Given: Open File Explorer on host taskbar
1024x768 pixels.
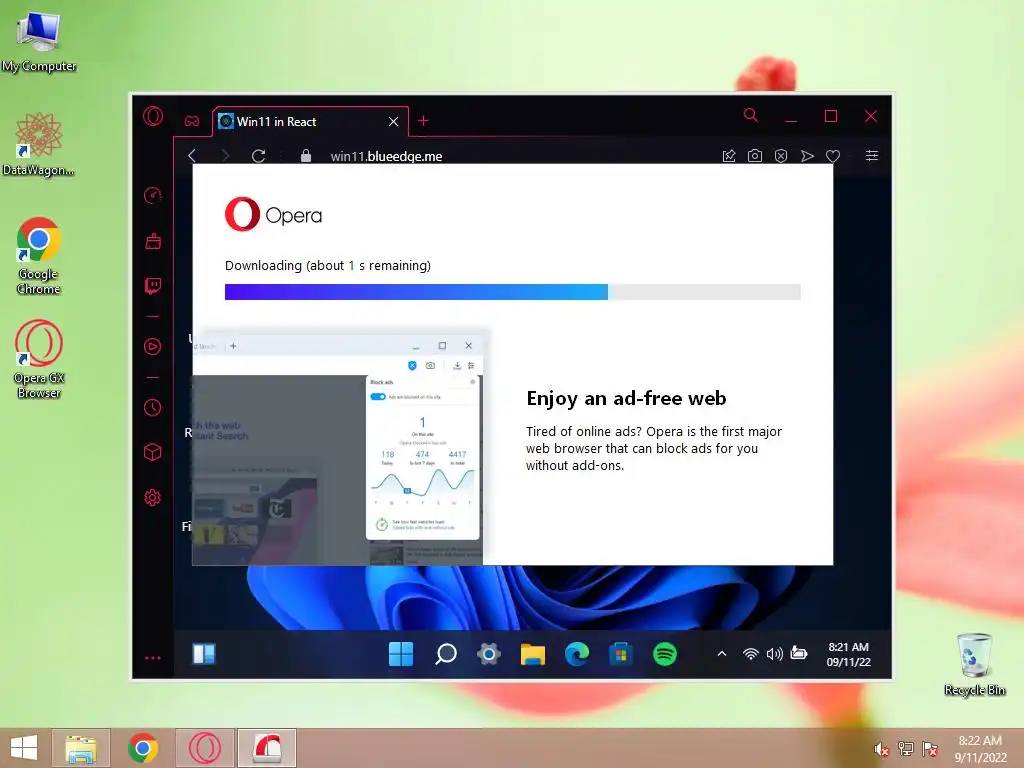Looking at the screenshot, I should point(81,748).
